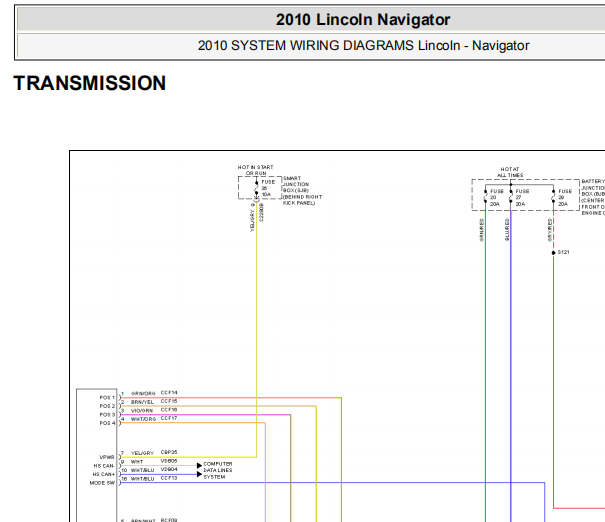
Task: Click the VDB04 circuit code
Action: [x=169, y=470]
